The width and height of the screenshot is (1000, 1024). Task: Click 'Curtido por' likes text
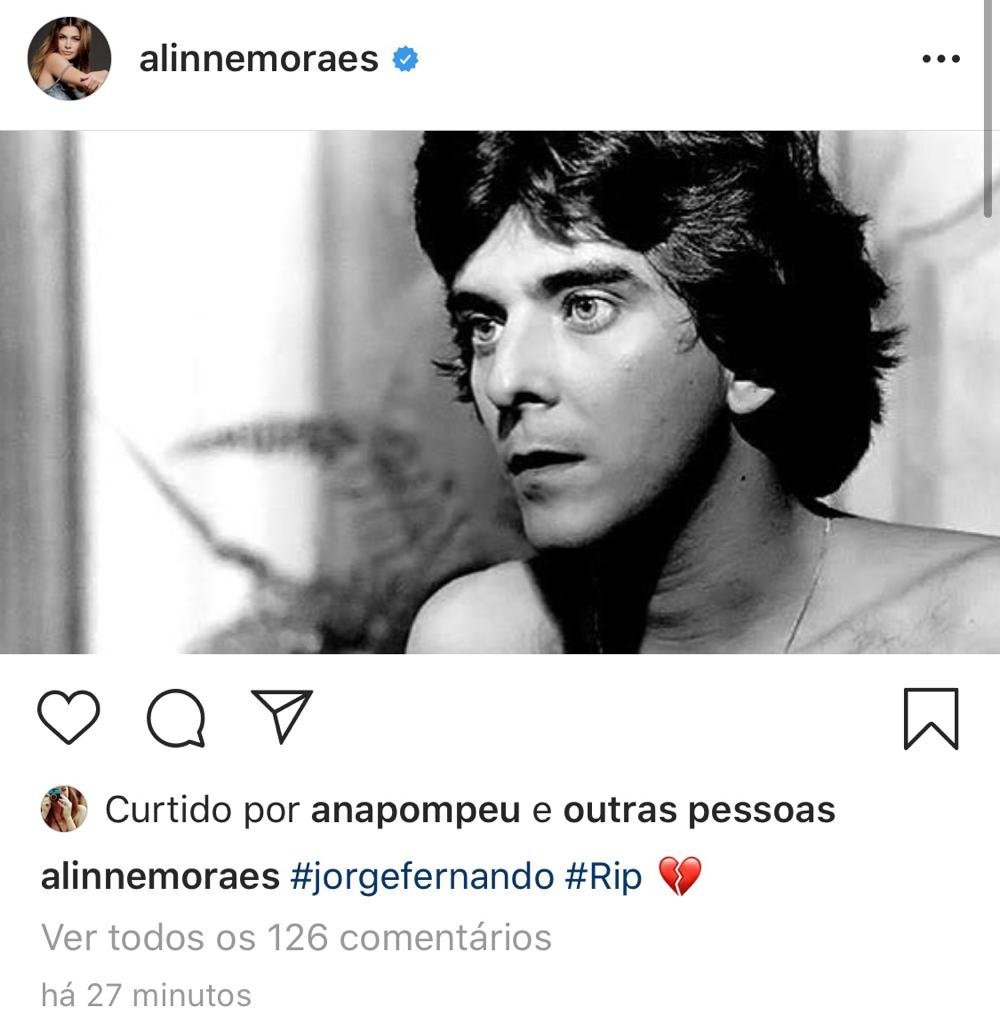(202, 810)
